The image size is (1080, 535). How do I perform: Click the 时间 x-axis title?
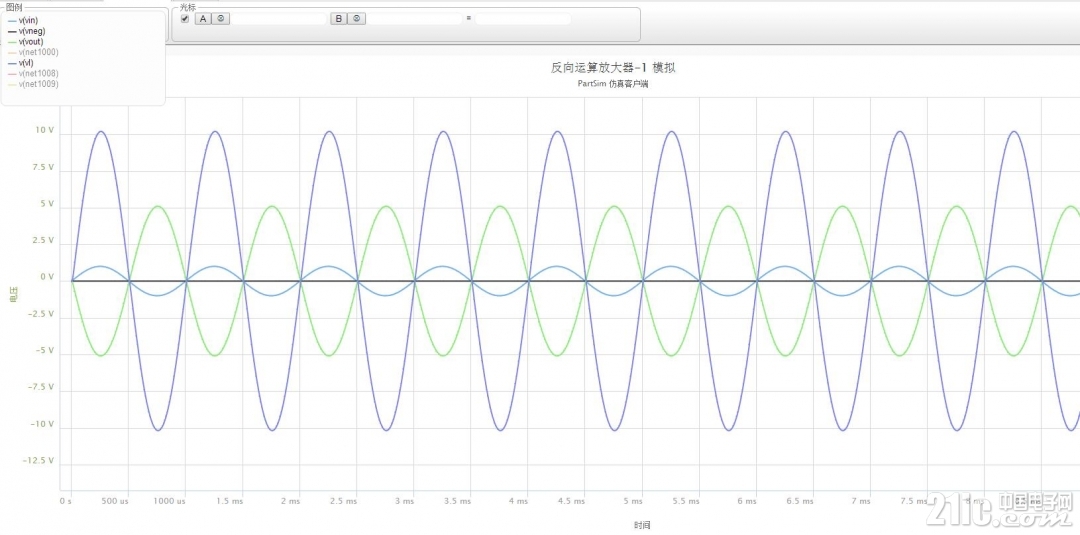click(642, 525)
